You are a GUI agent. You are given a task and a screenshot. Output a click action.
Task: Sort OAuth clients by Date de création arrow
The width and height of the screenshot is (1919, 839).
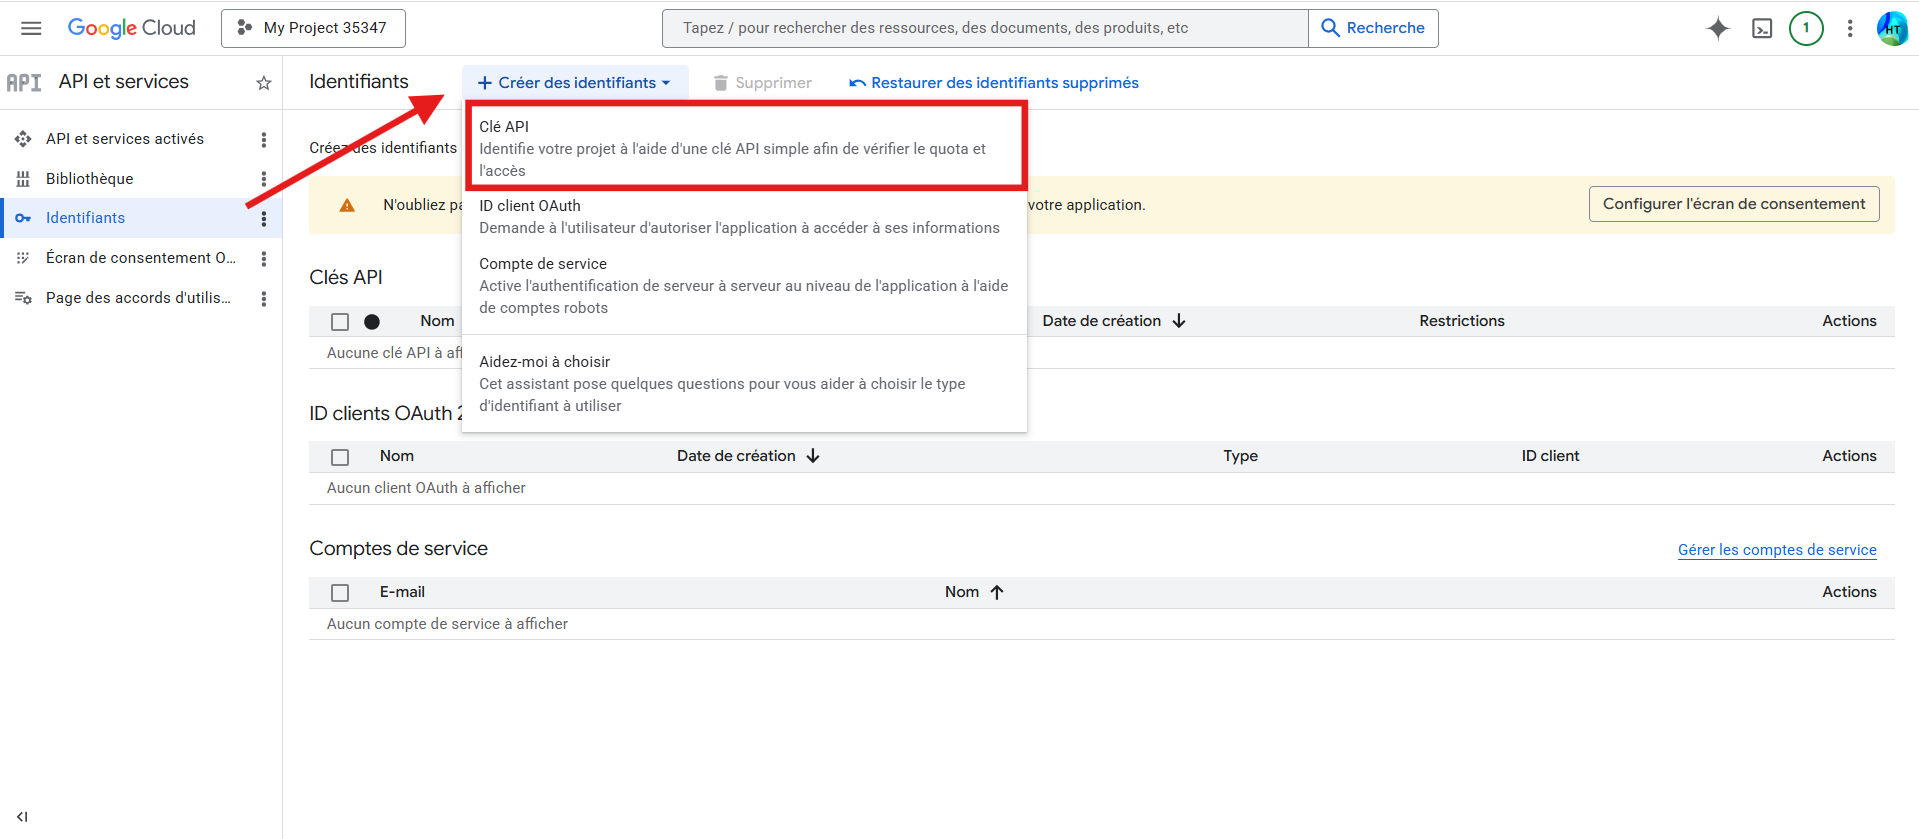(813, 456)
